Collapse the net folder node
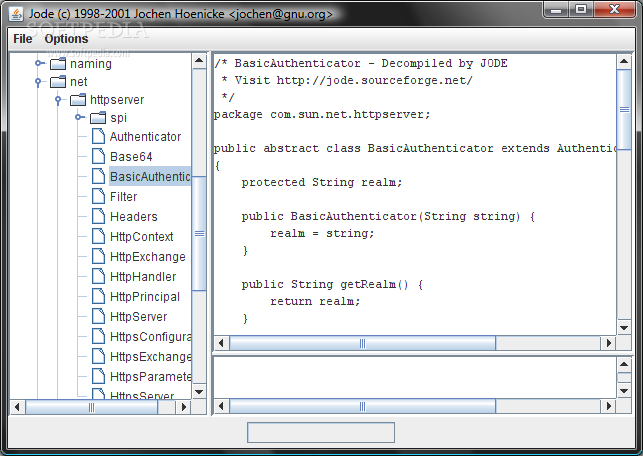 38,82
